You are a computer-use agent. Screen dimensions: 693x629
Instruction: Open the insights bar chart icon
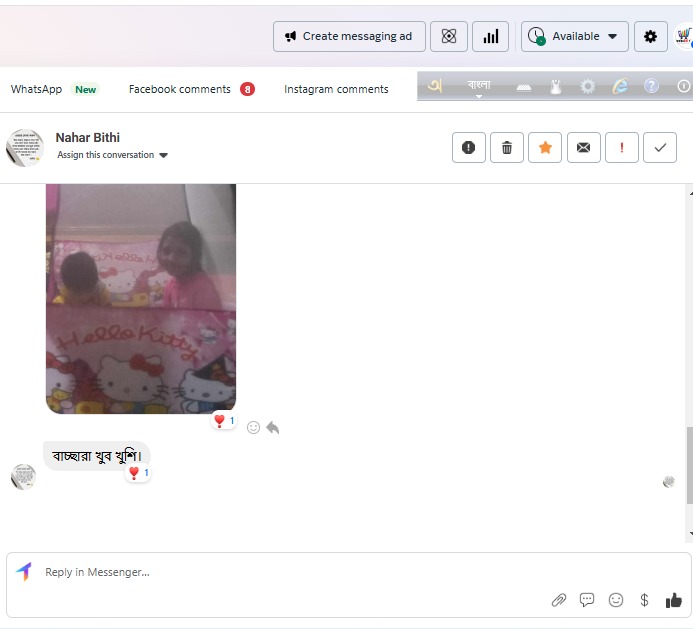point(490,37)
